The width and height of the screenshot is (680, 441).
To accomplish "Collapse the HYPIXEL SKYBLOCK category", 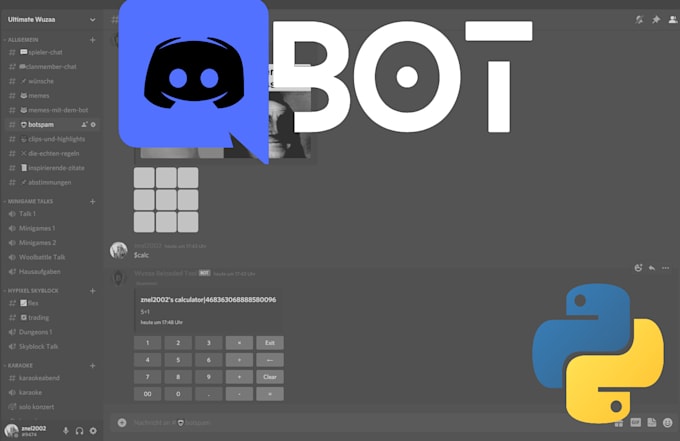I will pyautogui.click(x=33, y=291).
